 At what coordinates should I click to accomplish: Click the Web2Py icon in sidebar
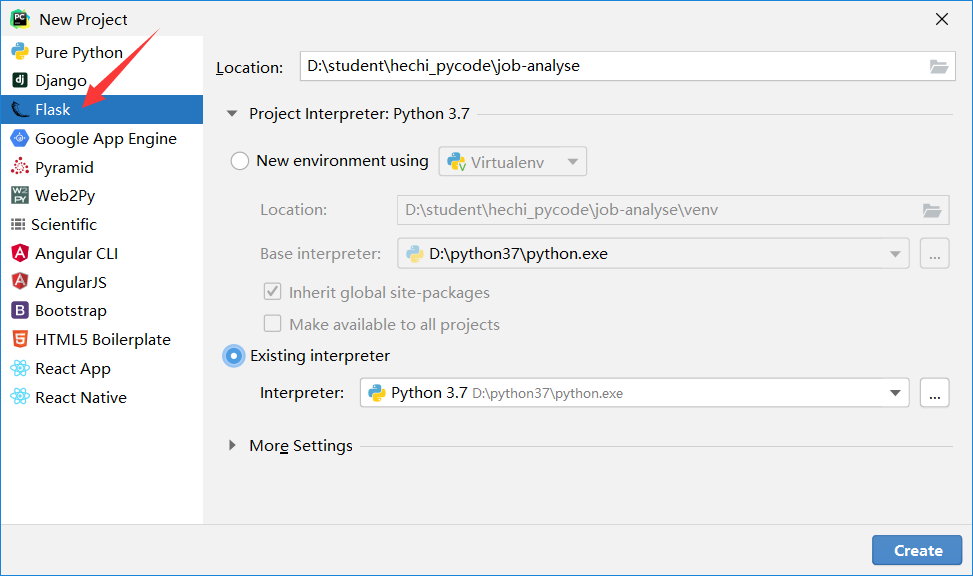click(x=19, y=196)
